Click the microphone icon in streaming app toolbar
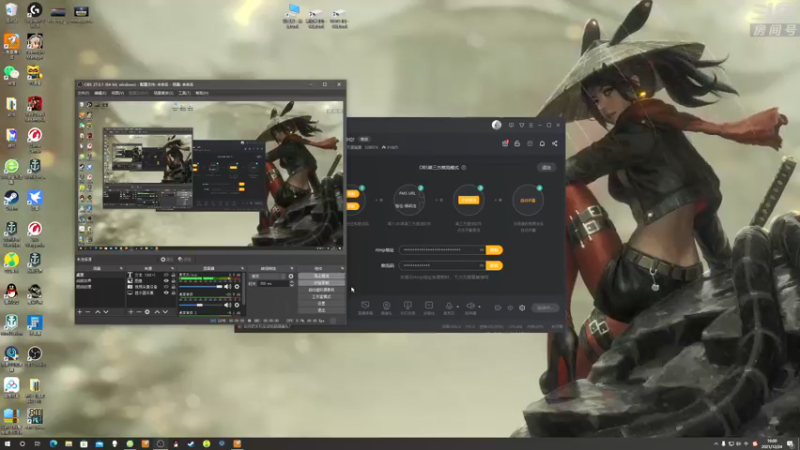This screenshot has width=800, height=450. (449, 306)
